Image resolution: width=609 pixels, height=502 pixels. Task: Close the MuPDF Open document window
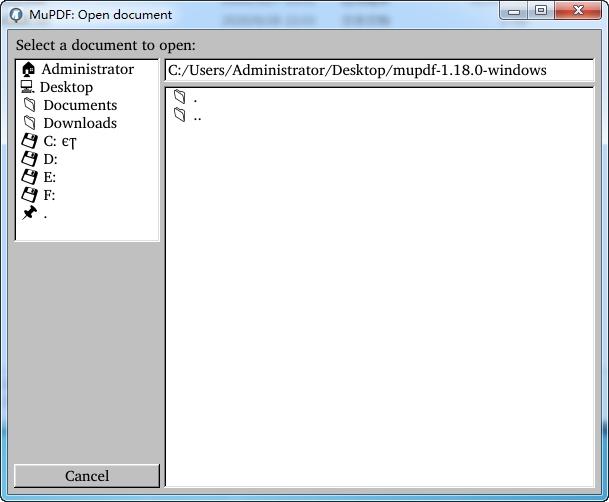578,11
